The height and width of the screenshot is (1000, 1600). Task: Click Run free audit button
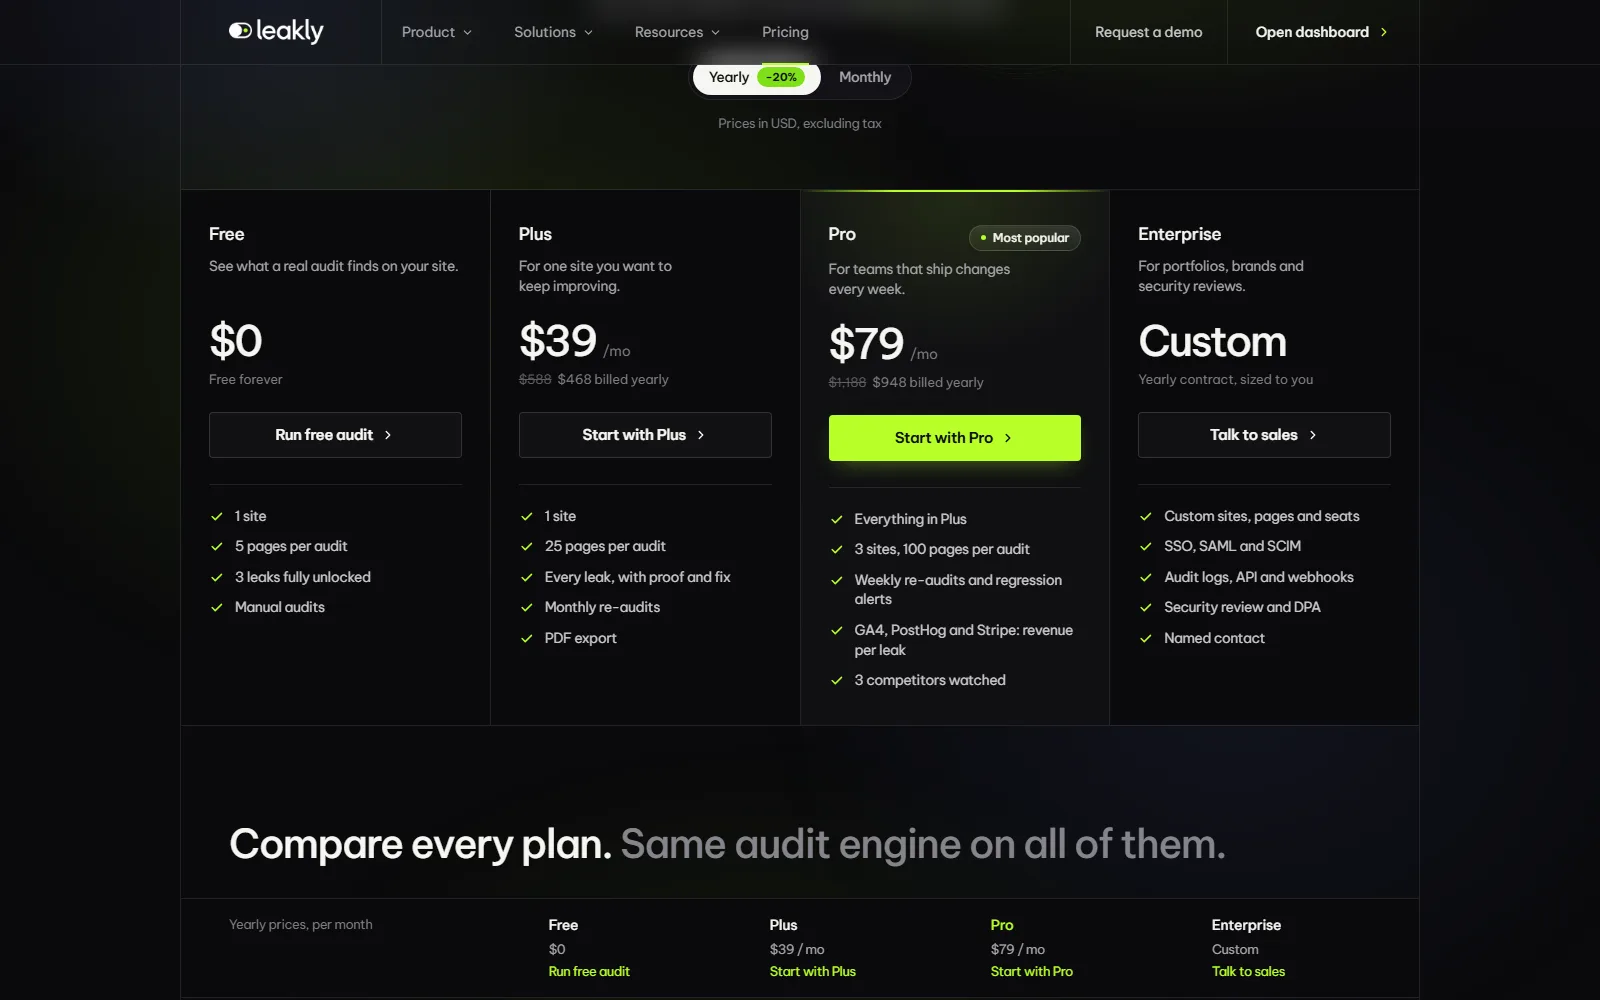click(x=335, y=435)
